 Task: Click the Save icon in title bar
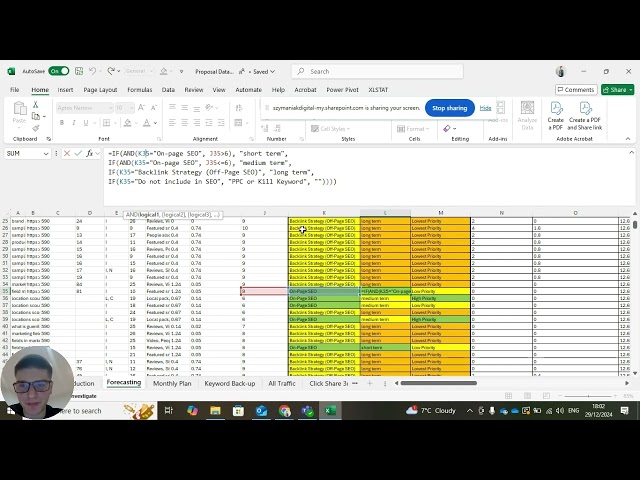point(79,71)
